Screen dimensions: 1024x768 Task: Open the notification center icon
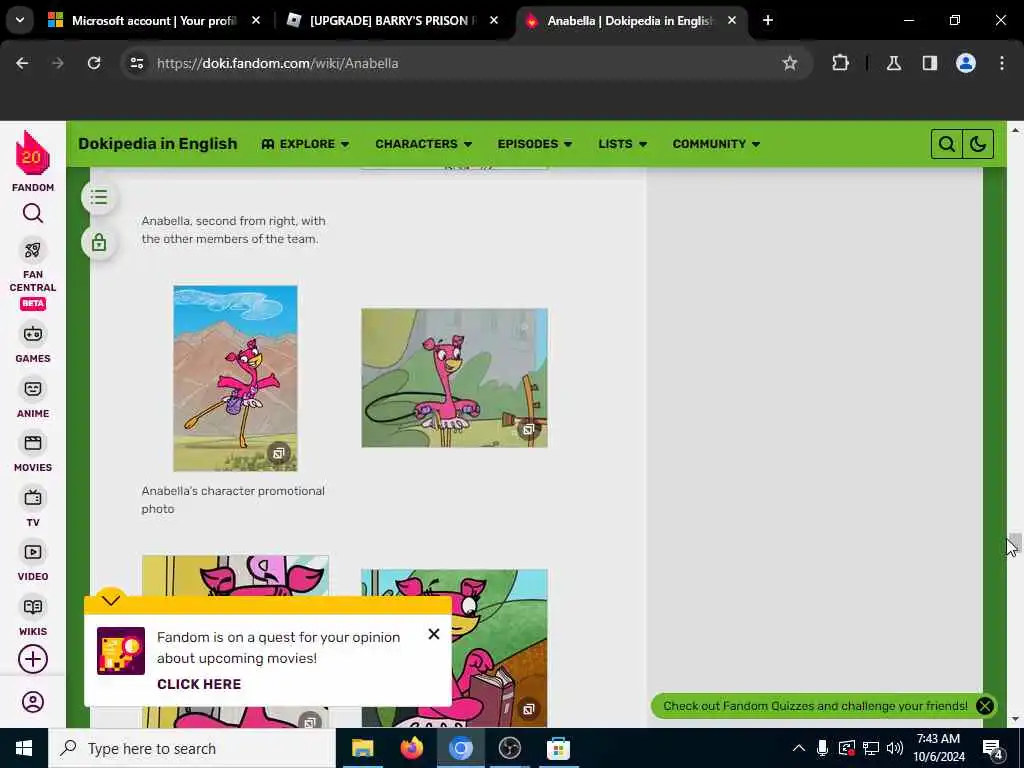[993, 748]
